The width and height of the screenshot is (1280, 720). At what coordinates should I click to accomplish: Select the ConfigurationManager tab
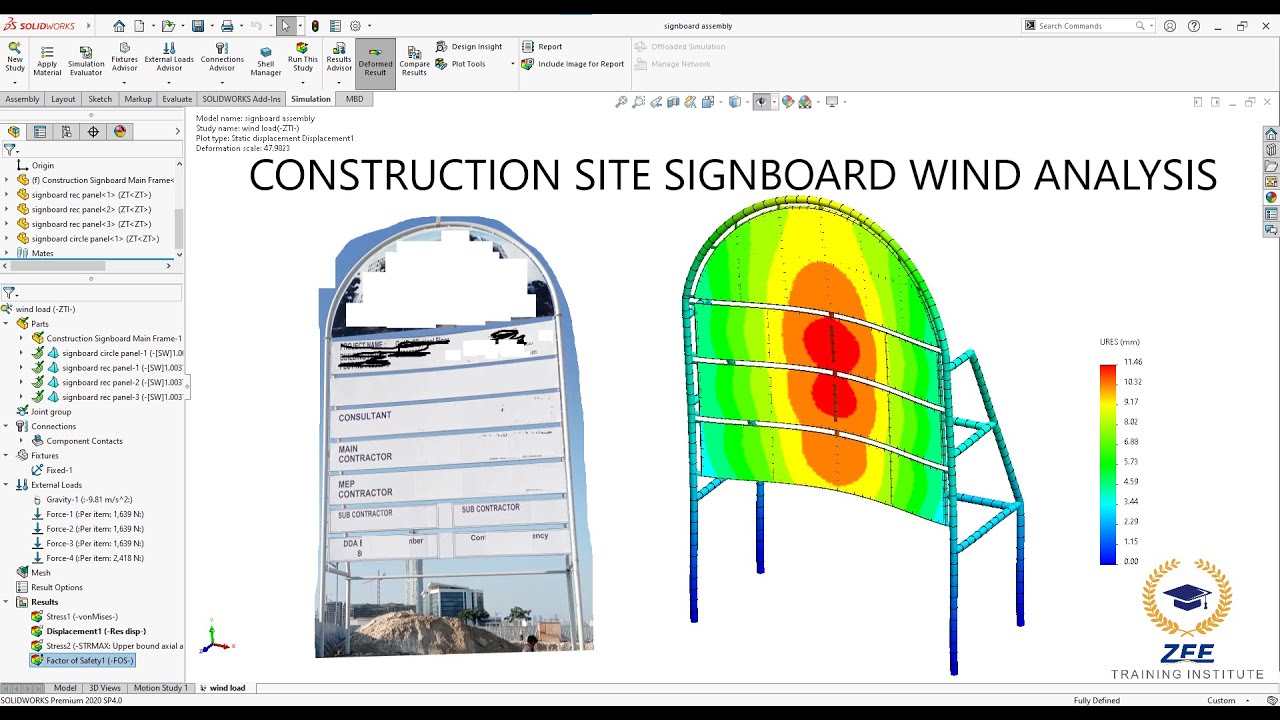[x=66, y=132]
